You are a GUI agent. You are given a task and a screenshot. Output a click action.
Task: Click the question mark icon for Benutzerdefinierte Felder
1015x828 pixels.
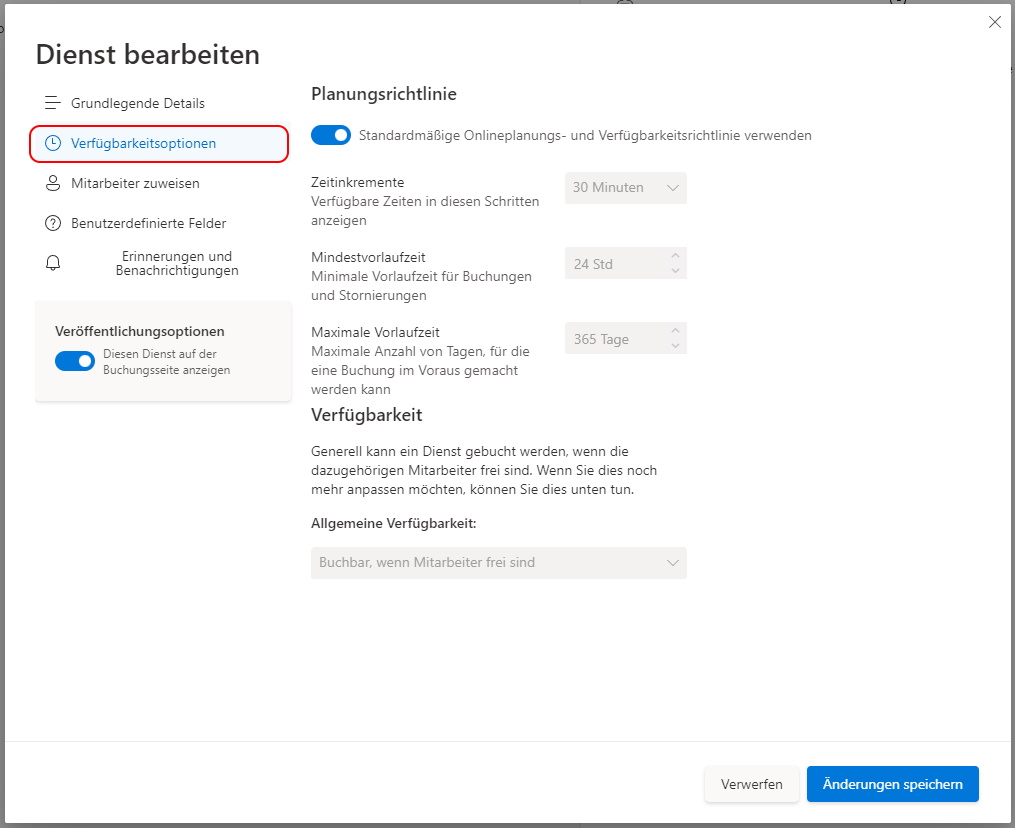click(x=53, y=223)
